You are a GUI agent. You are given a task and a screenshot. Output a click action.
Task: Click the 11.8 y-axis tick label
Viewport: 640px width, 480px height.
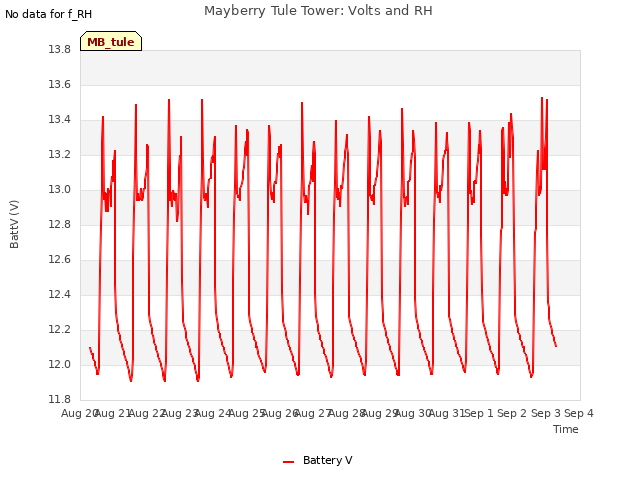click(x=60, y=399)
